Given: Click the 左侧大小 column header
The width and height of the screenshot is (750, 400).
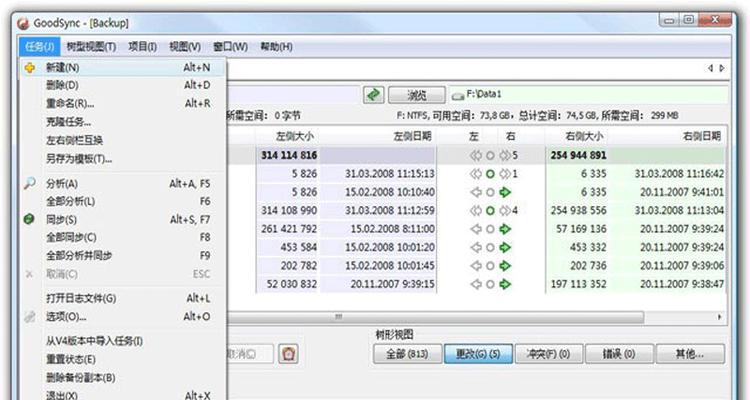Looking at the screenshot, I should pyautogui.click(x=295, y=136).
